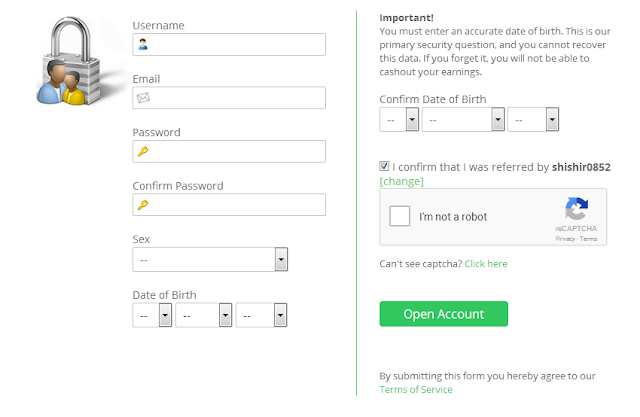Check the I'm not a robot box
Viewport: 640px width, 417px height.
click(x=400, y=217)
